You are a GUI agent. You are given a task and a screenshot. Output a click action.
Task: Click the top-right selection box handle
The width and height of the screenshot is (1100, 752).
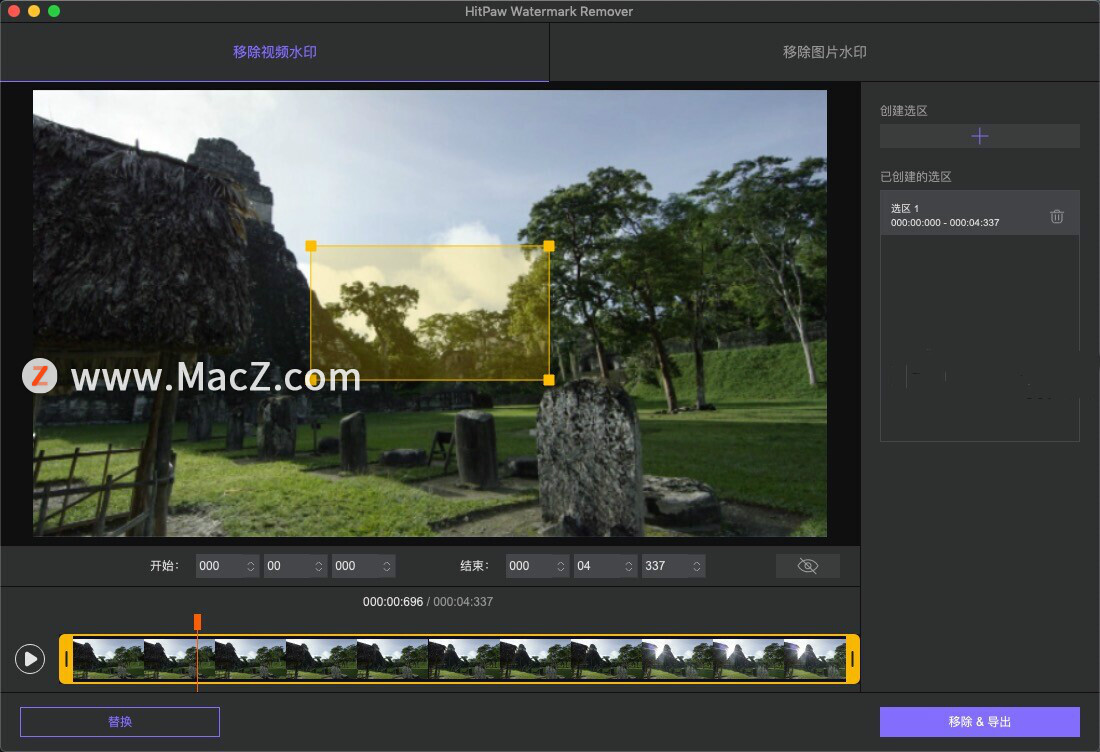click(549, 246)
